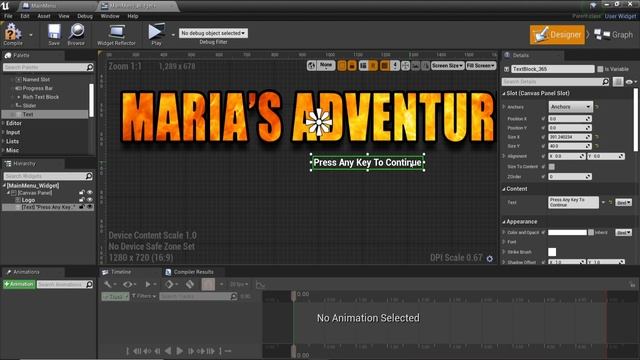Open the Edit menu
Image resolution: width=640 pixels, height=360 pixels.
click(25, 16)
